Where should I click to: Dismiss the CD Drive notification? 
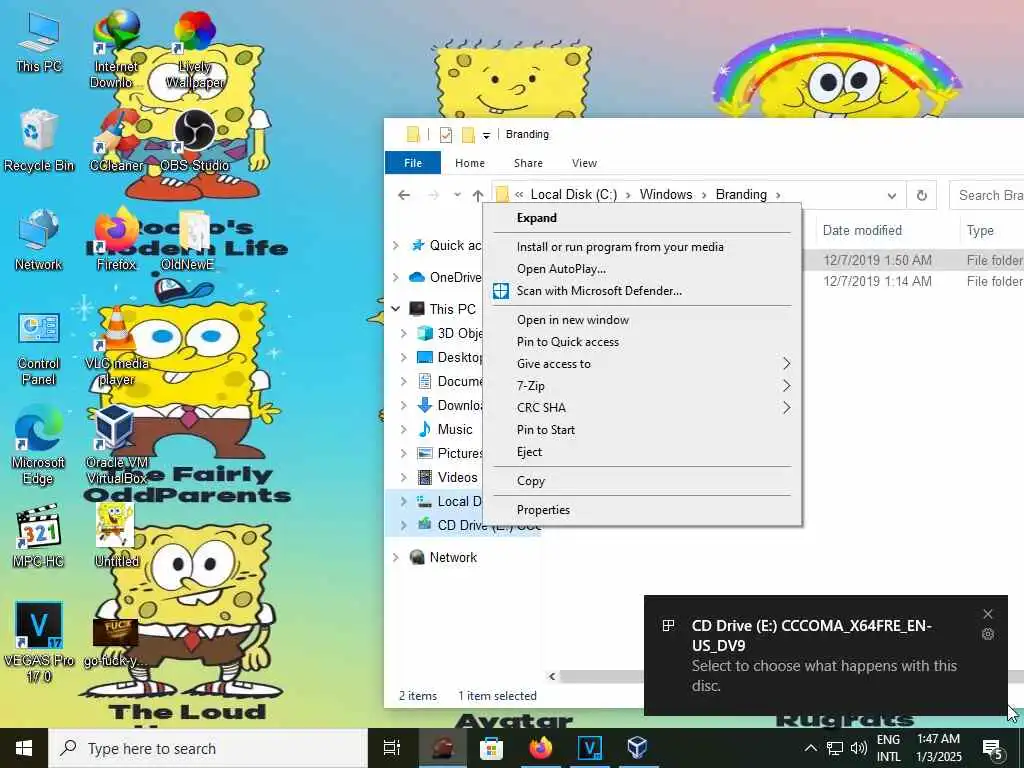[987, 614]
